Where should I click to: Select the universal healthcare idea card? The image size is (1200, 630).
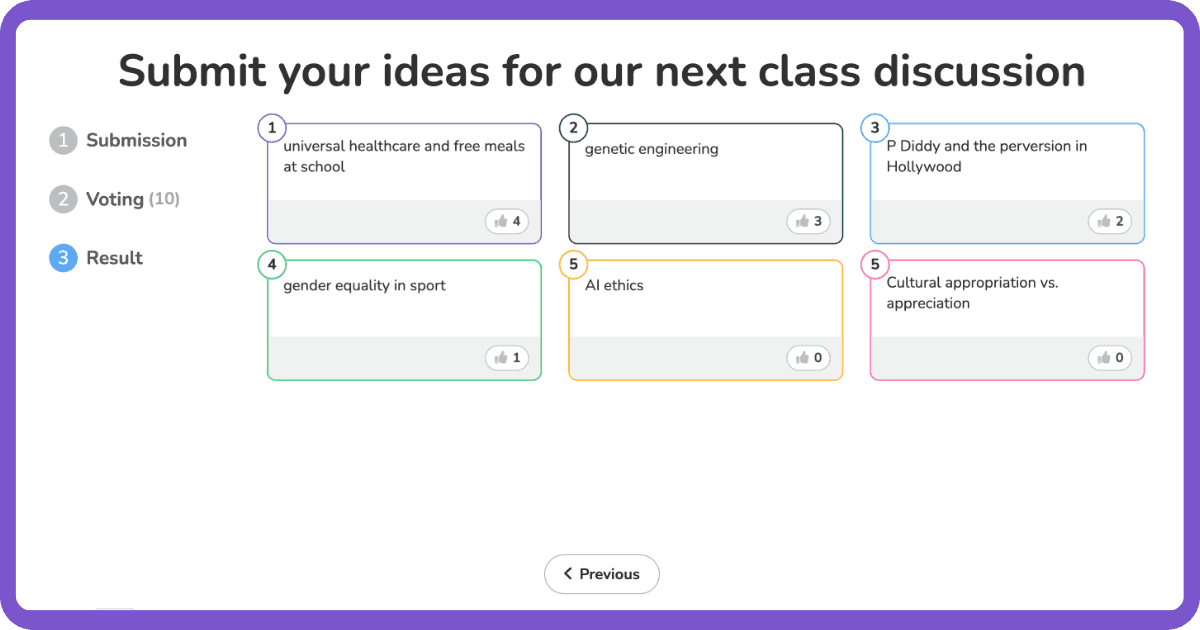click(x=404, y=183)
